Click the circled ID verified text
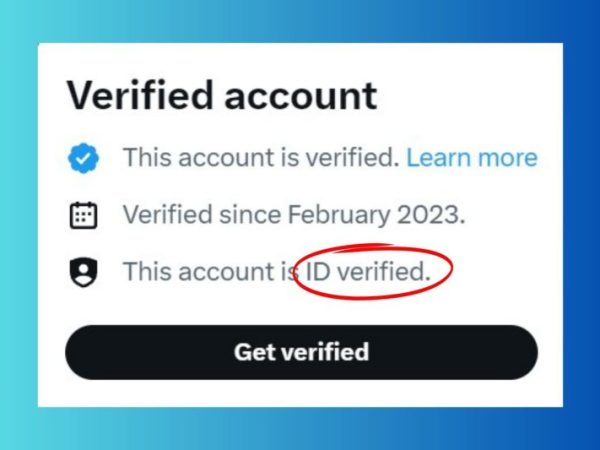 pos(368,271)
